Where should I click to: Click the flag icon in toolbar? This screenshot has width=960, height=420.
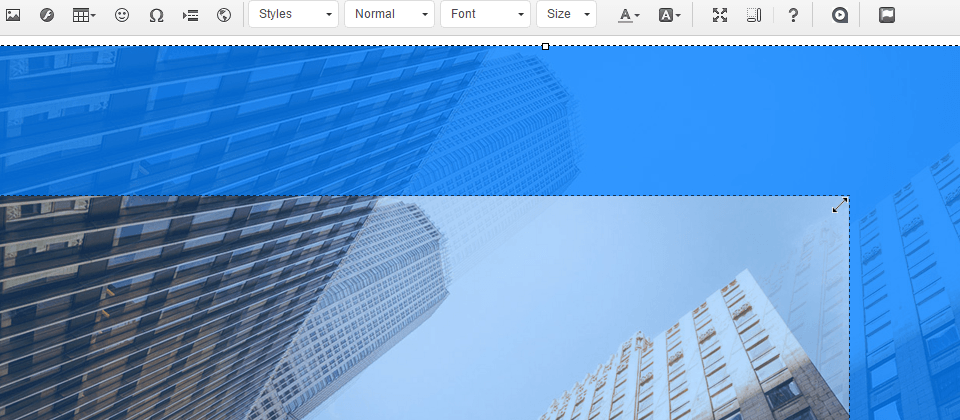(886, 15)
